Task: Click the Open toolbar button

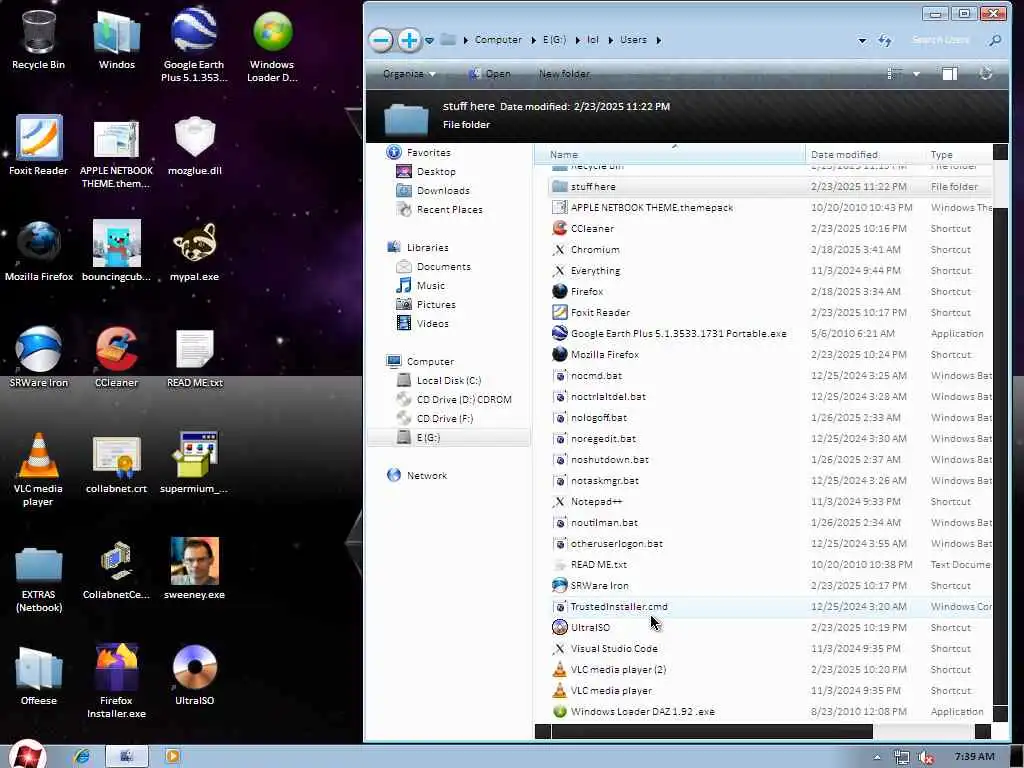Action: point(490,74)
